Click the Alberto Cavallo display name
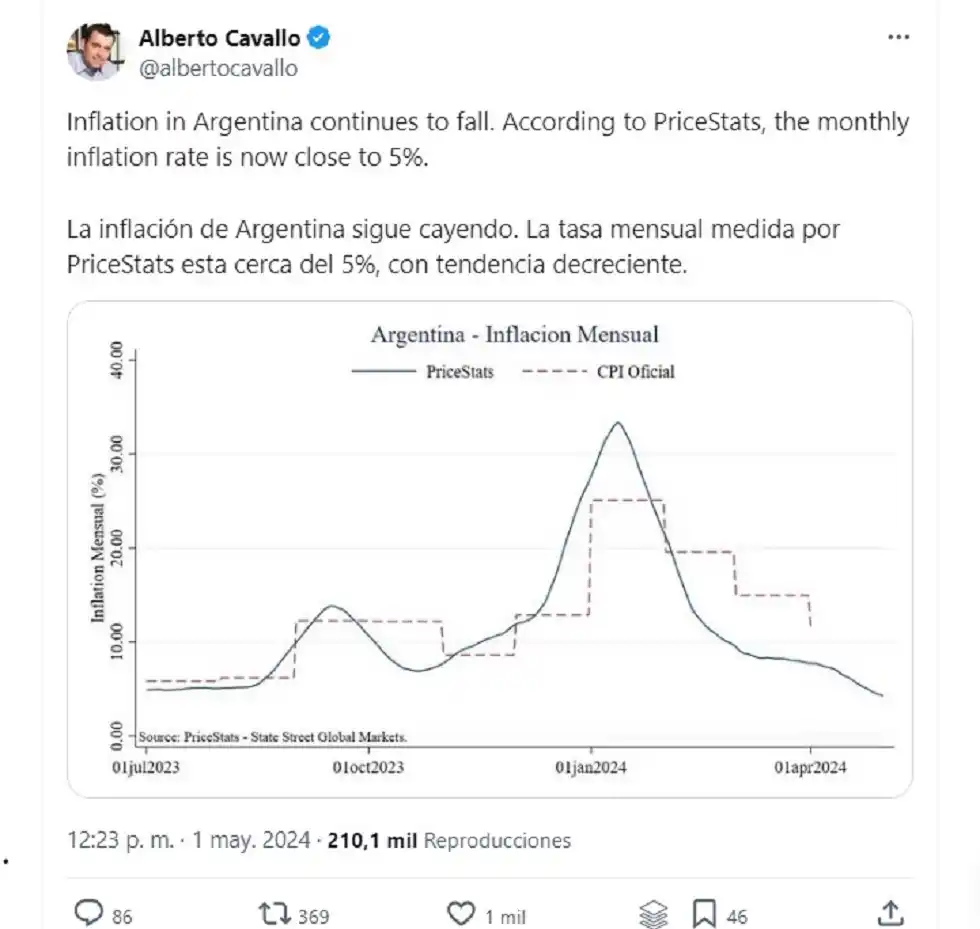Screen dimensions: 980x929 pos(220,39)
